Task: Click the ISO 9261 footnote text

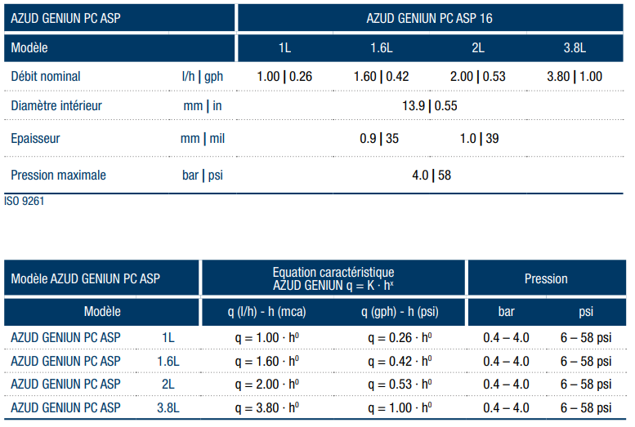Action: pos(24,201)
